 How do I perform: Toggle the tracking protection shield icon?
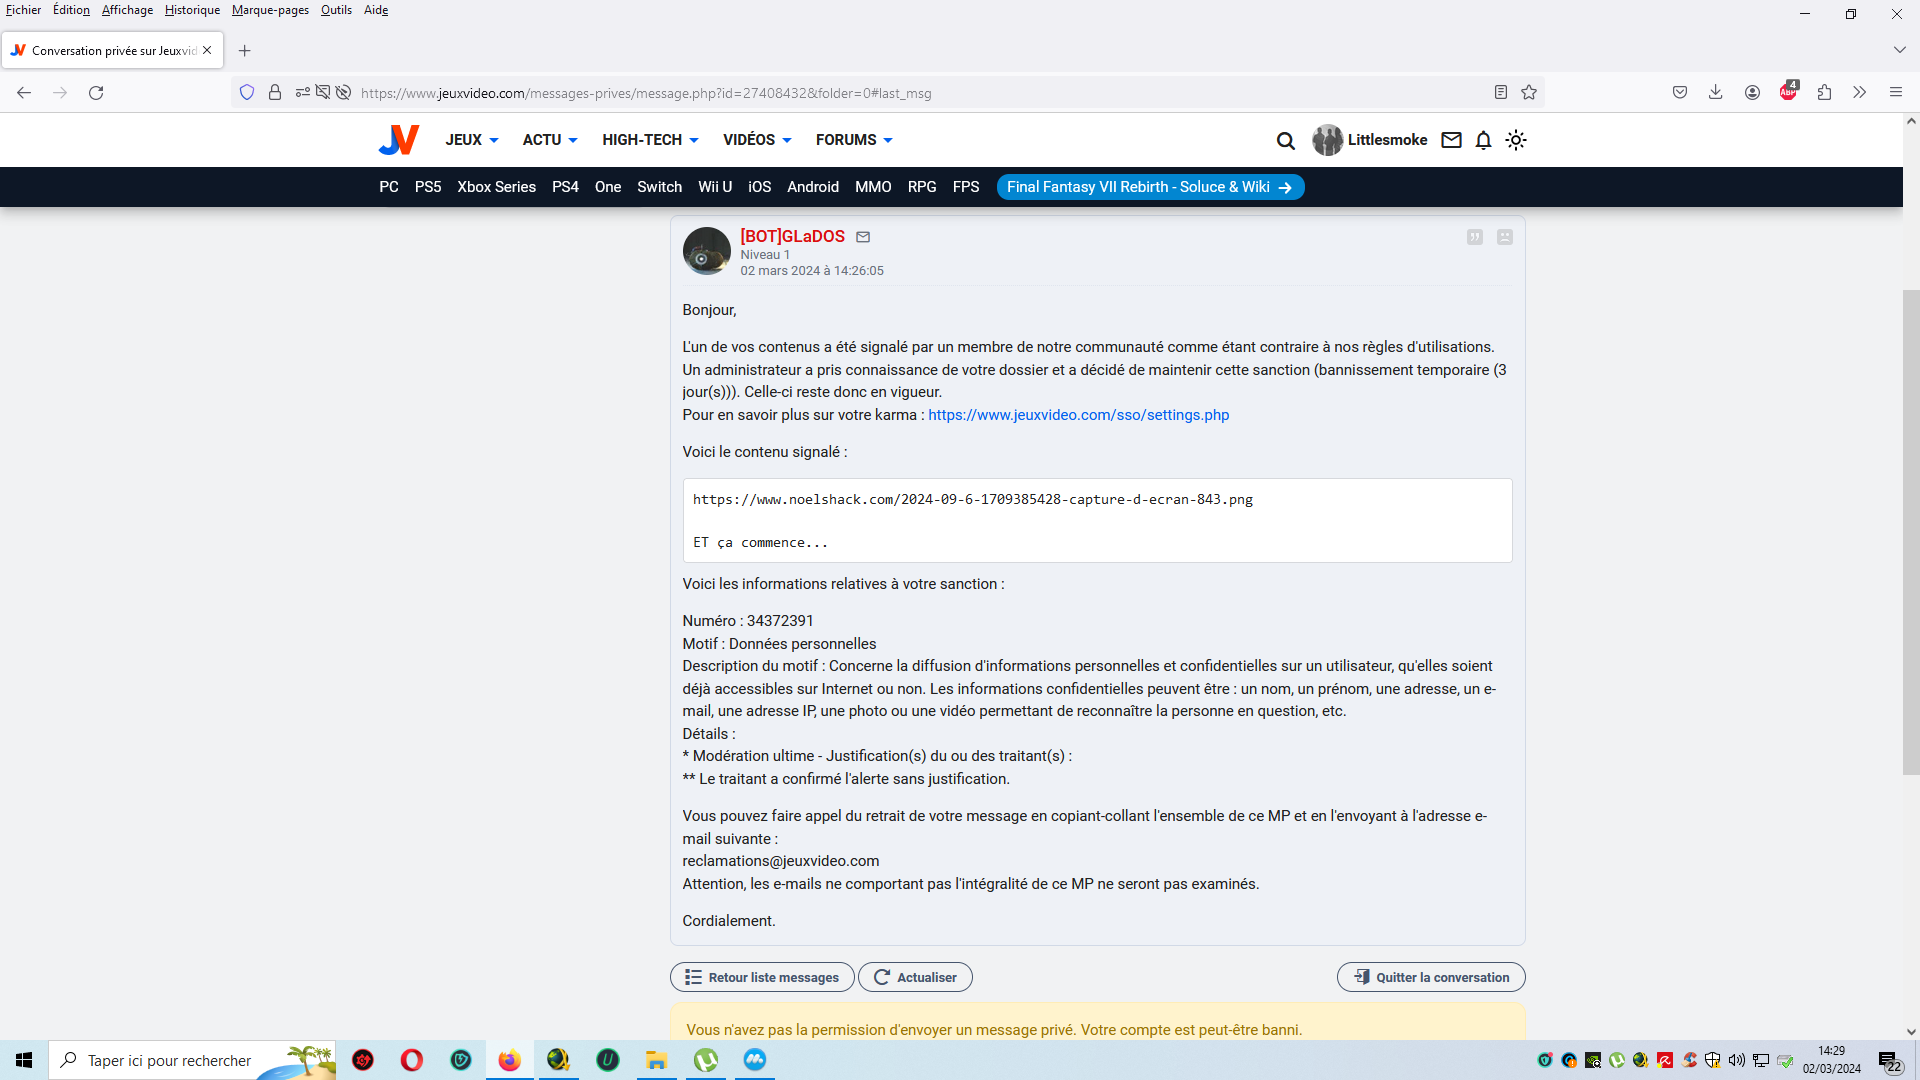click(x=247, y=93)
